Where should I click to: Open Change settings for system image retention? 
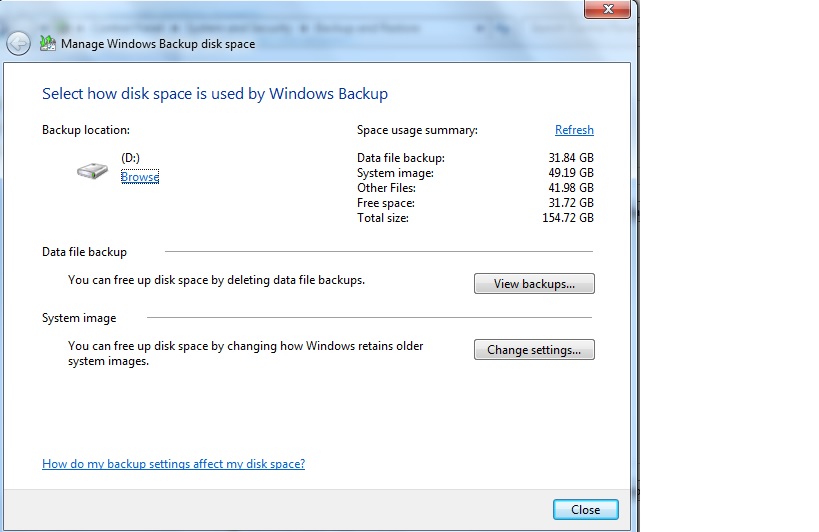(x=534, y=349)
